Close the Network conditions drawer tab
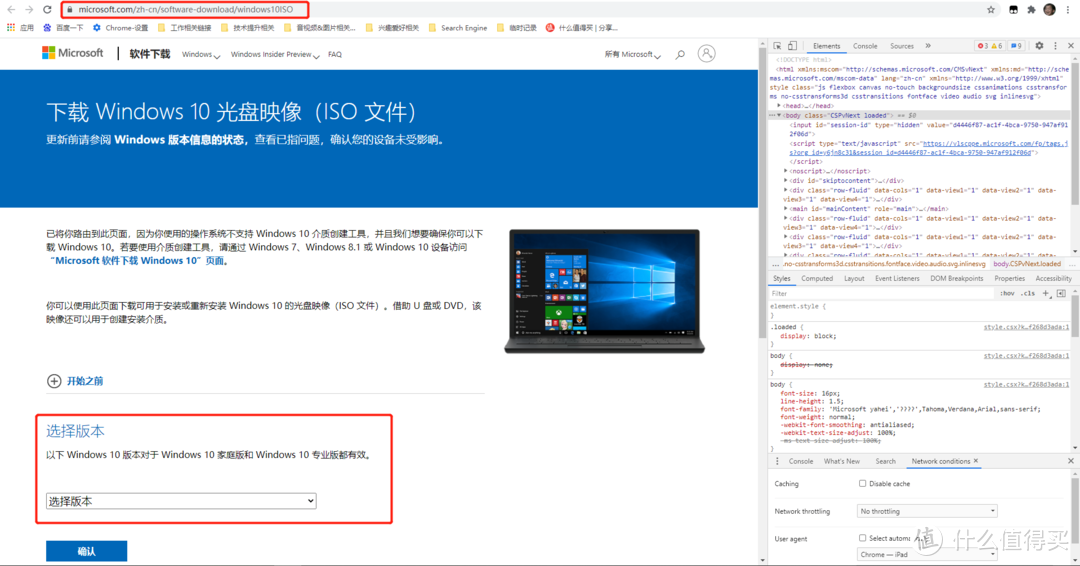 point(975,461)
